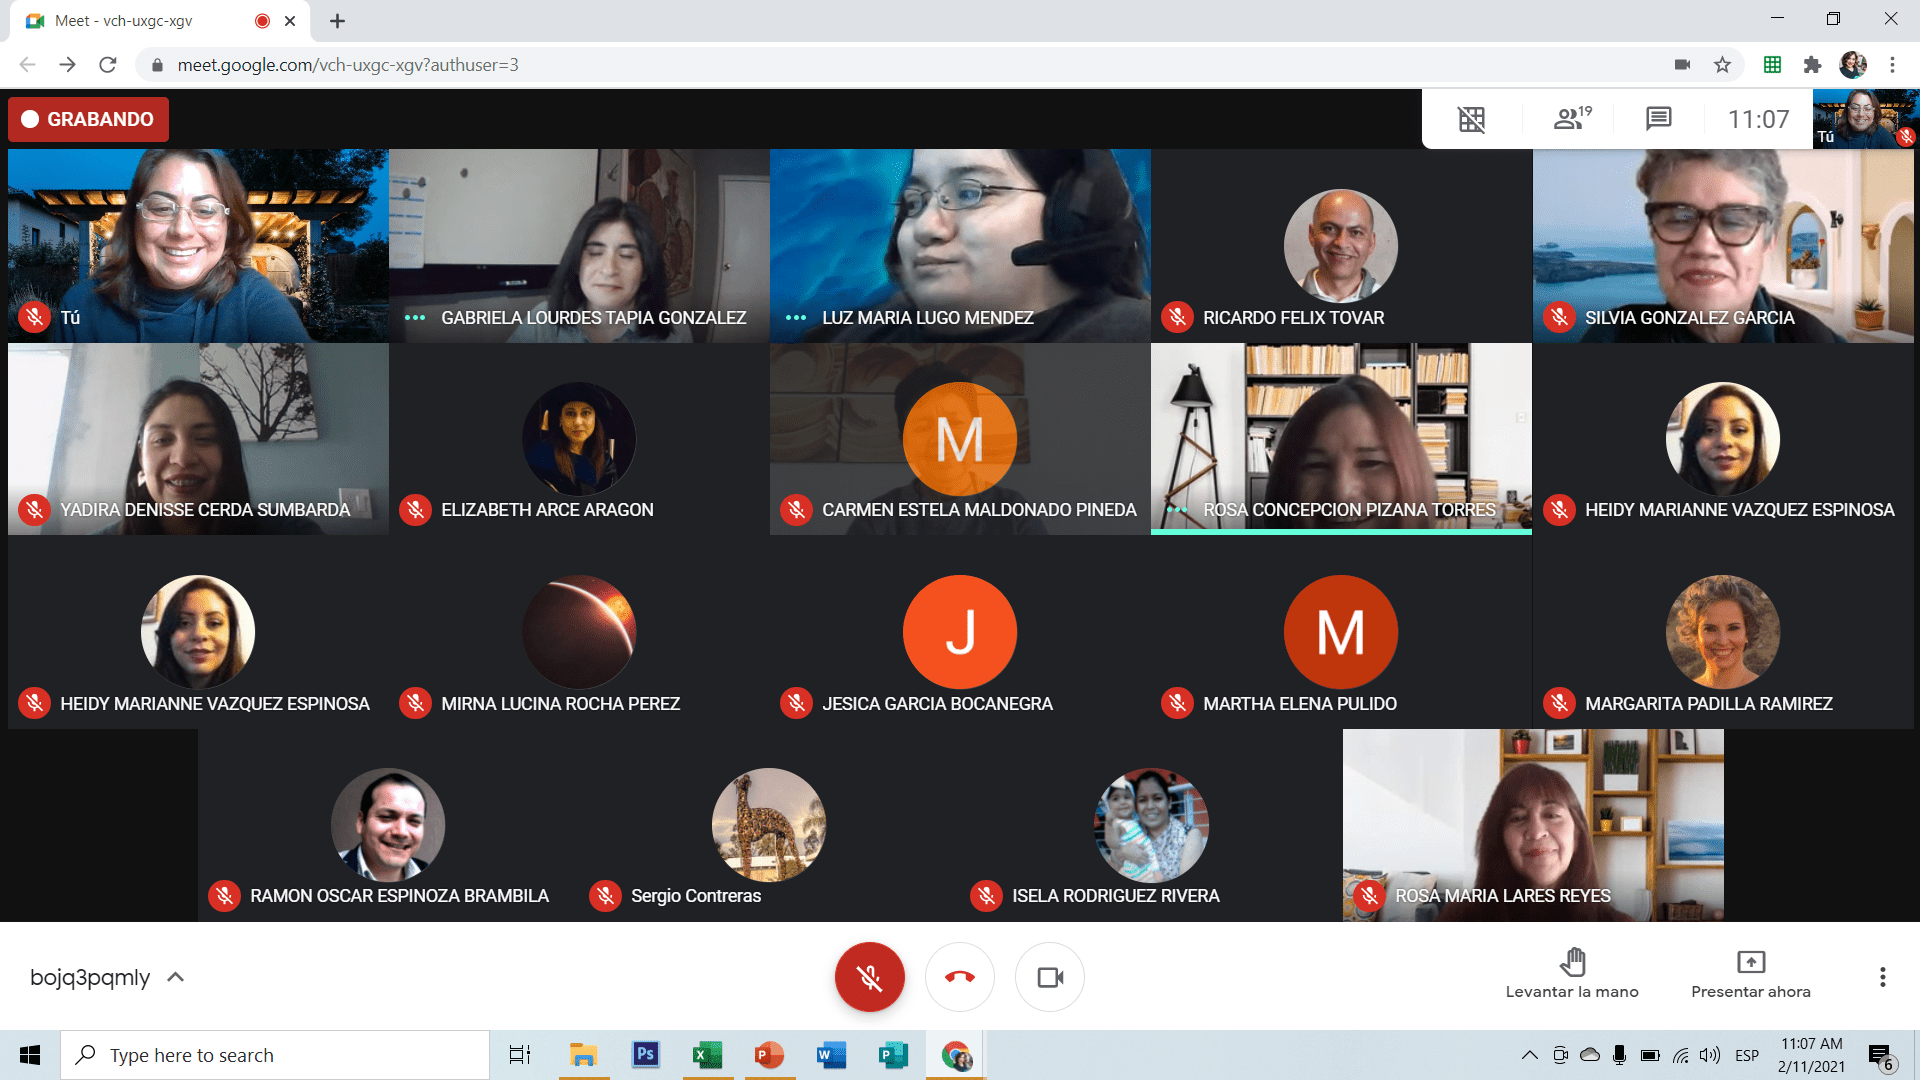Screen dimensions: 1920x1080
Task: Open File Explorer from the taskbar
Action: (583, 1055)
